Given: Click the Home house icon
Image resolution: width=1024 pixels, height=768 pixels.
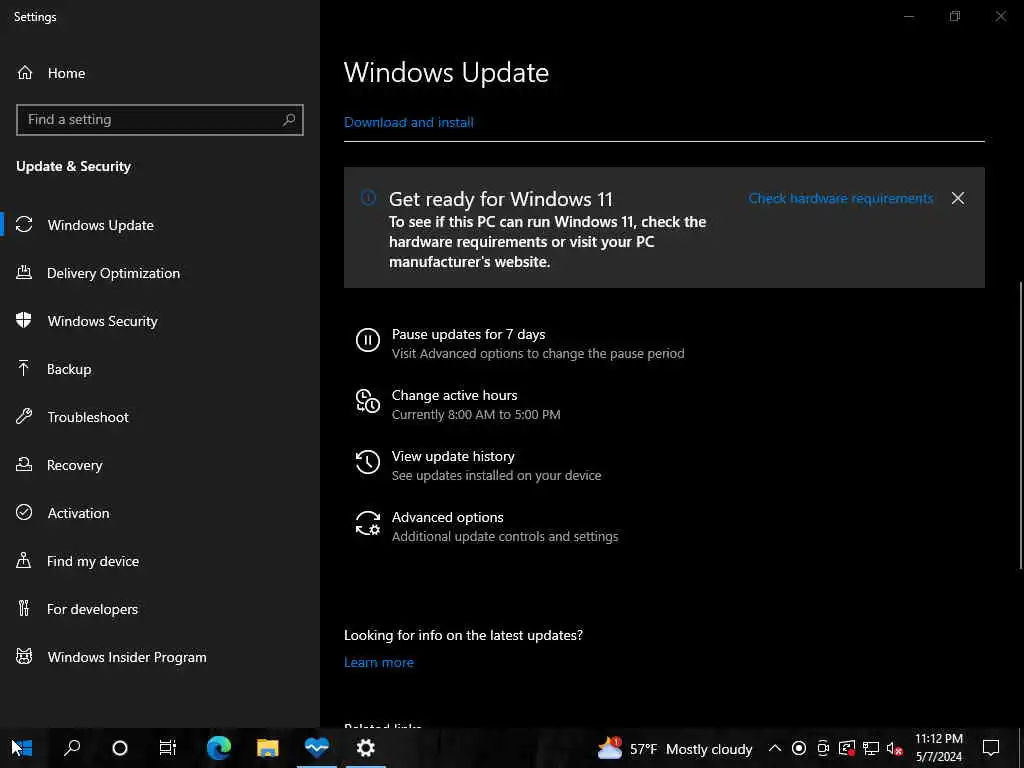Looking at the screenshot, I should click(25, 73).
